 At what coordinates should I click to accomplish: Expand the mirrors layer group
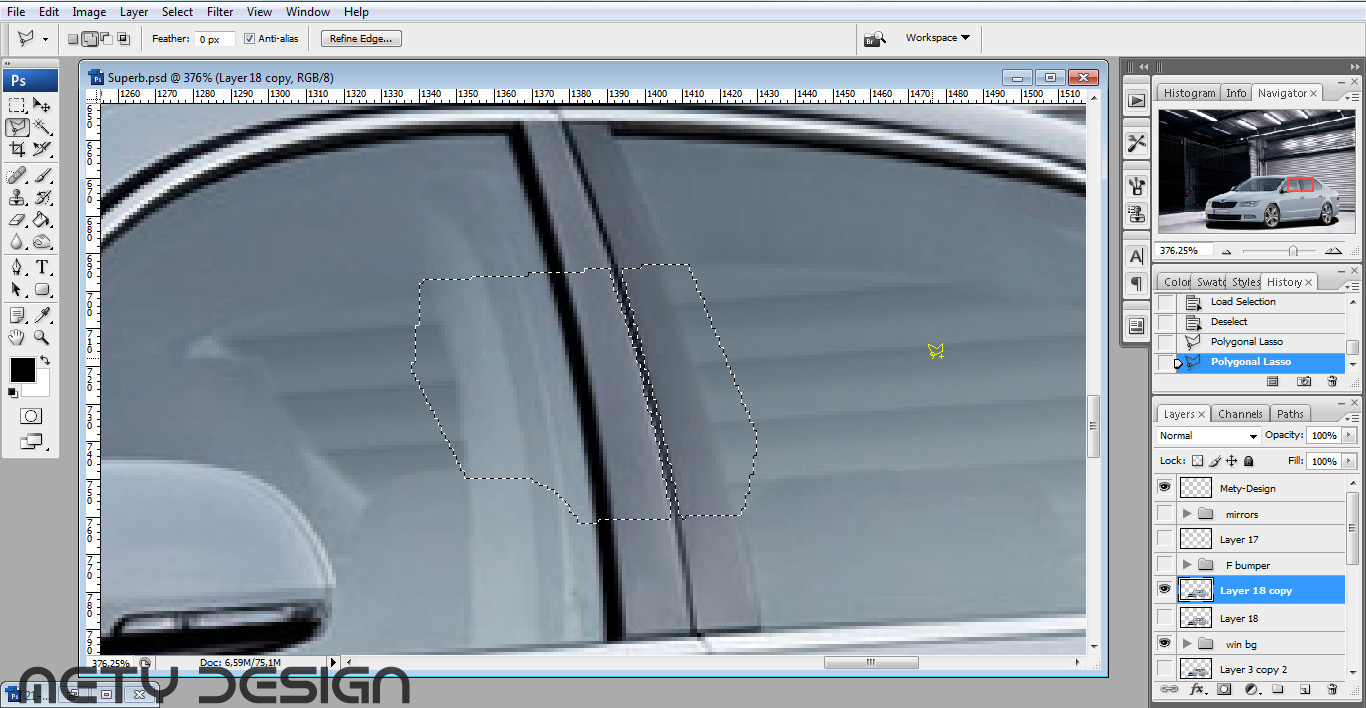[x=1187, y=514]
